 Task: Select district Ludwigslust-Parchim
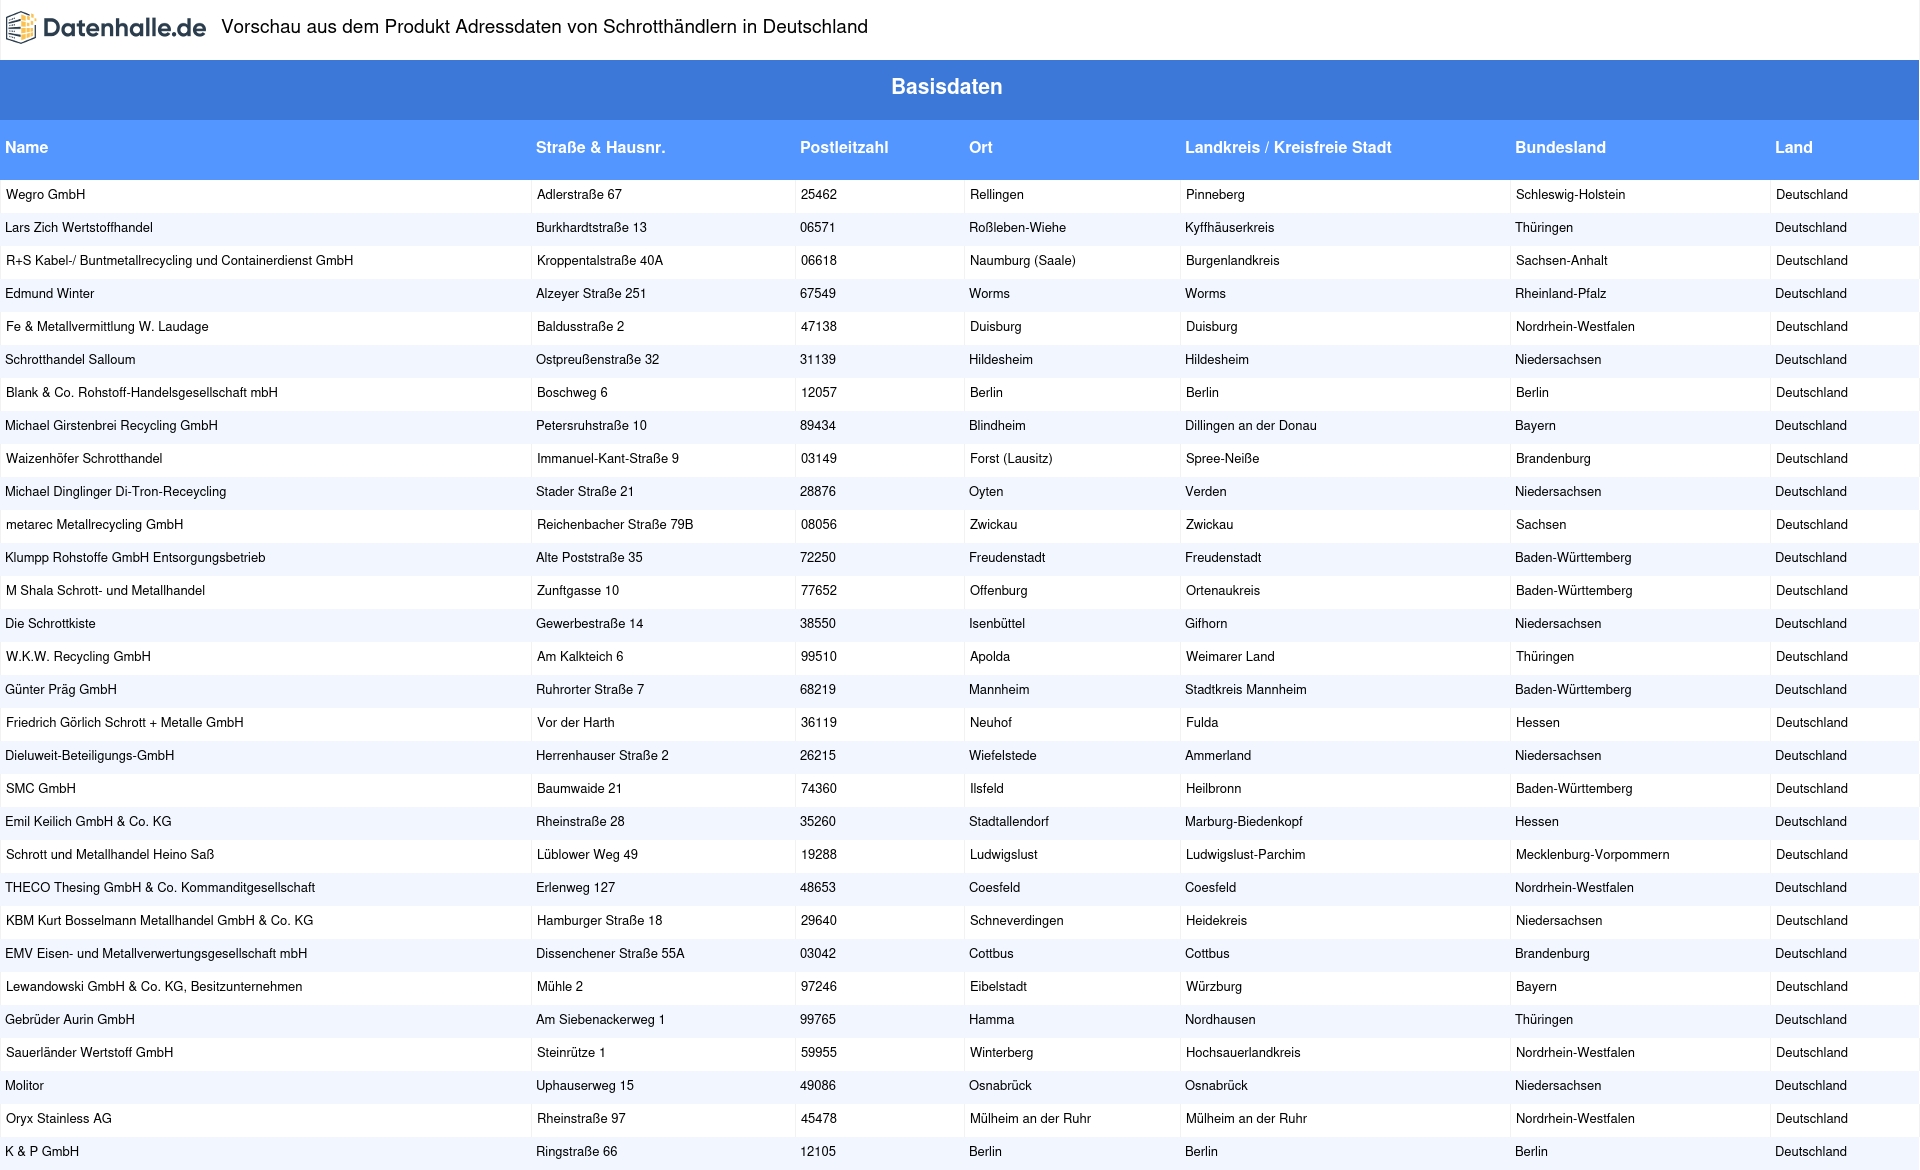click(1246, 855)
